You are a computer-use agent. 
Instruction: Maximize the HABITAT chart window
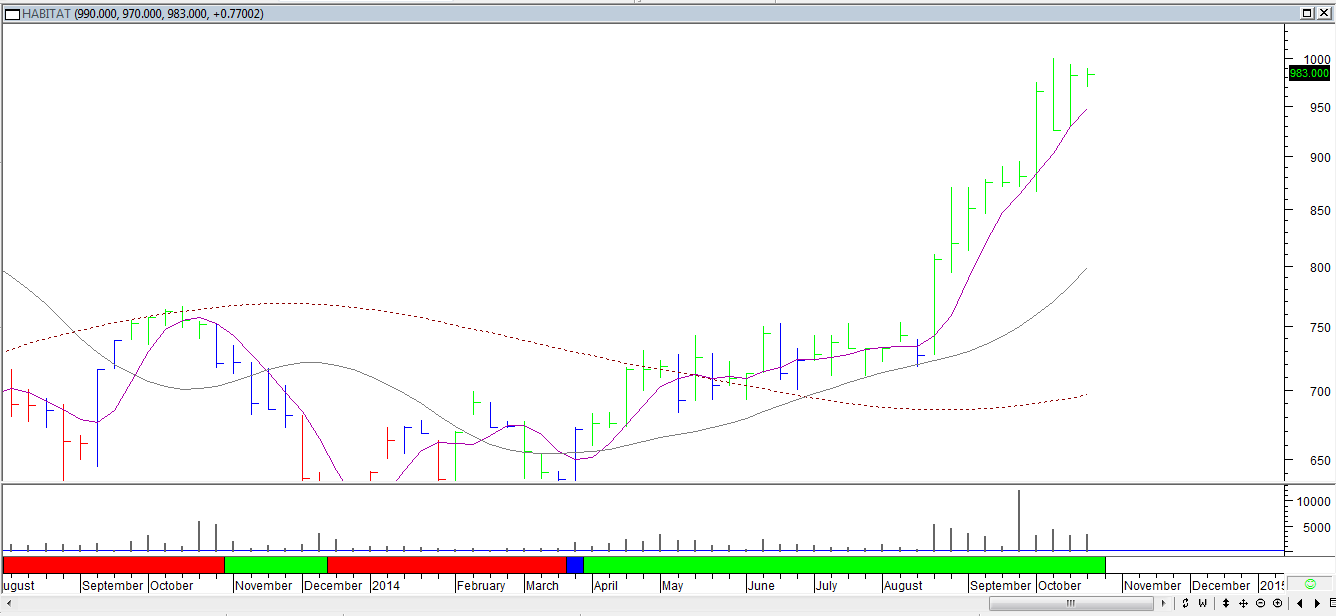pyautogui.click(x=1307, y=13)
